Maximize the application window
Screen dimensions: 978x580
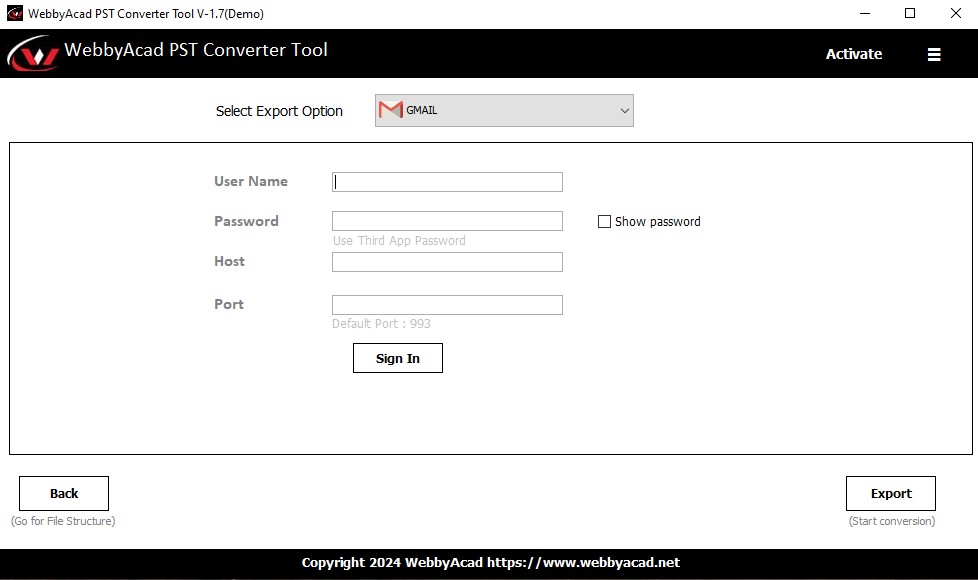(910, 13)
